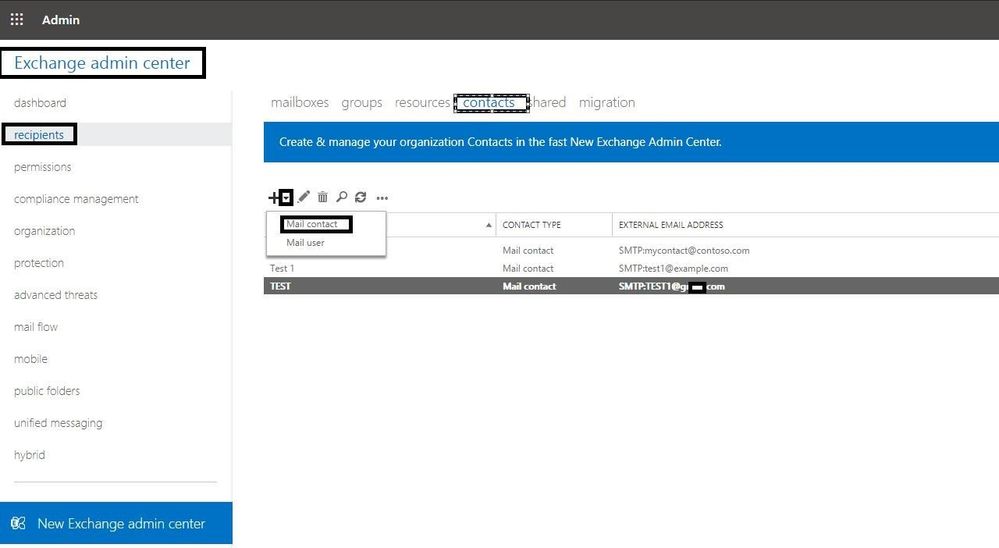Click the refresh icon in toolbar
This screenshot has height=548, width=999.
(361, 197)
